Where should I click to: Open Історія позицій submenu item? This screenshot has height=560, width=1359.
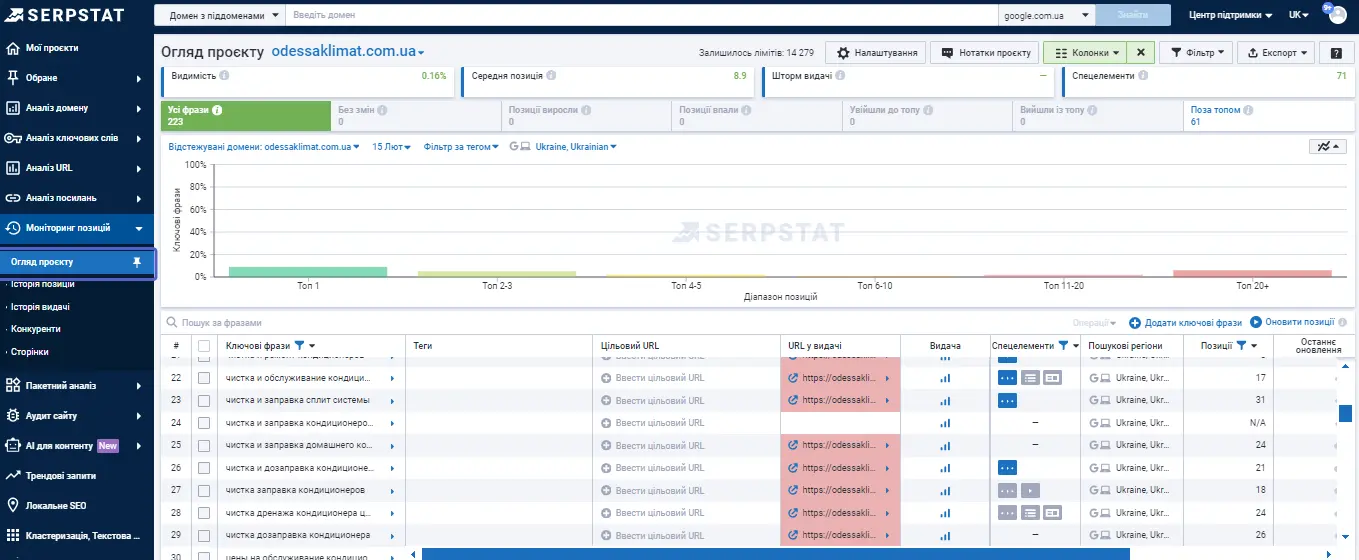pyautogui.click(x=42, y=284)
